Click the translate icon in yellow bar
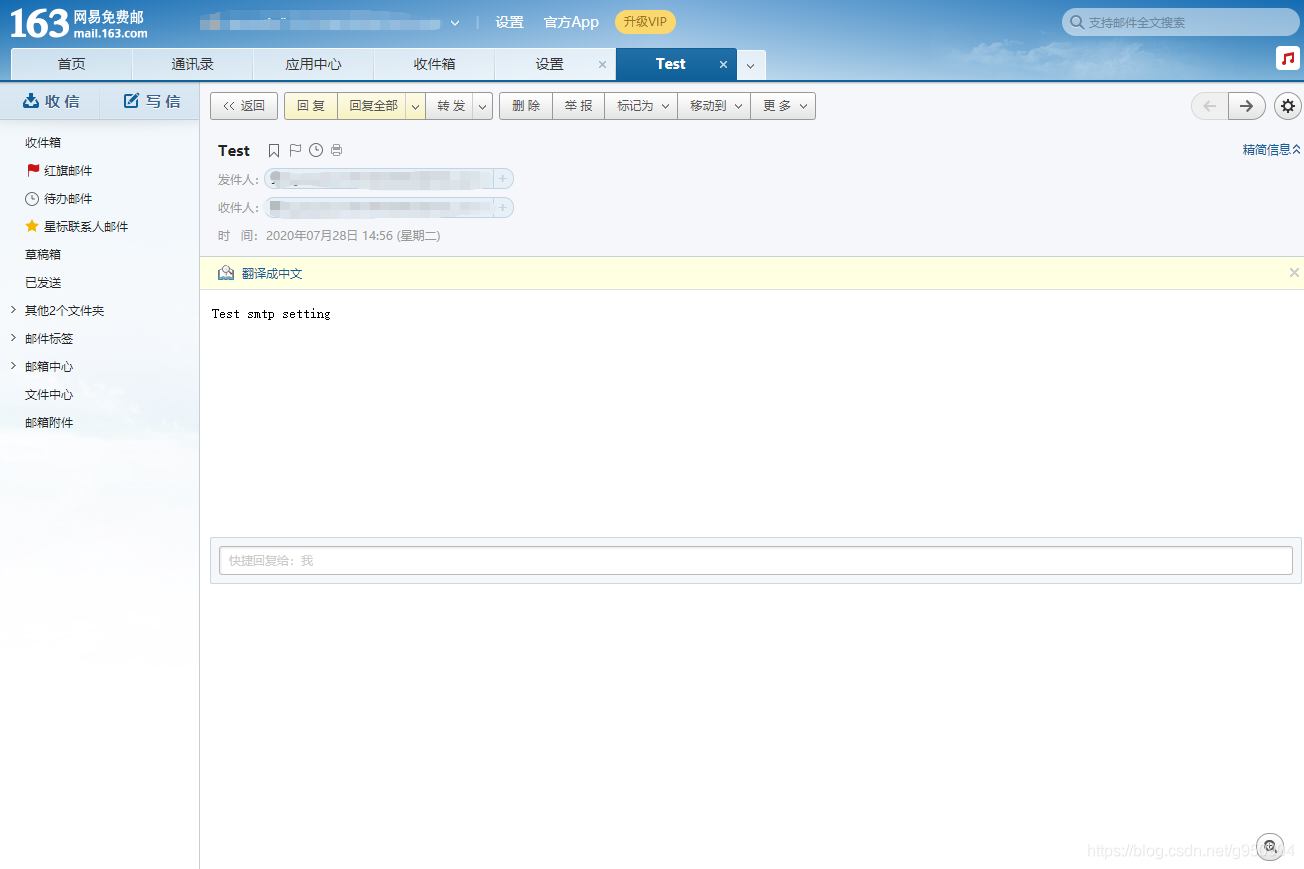 226,273
